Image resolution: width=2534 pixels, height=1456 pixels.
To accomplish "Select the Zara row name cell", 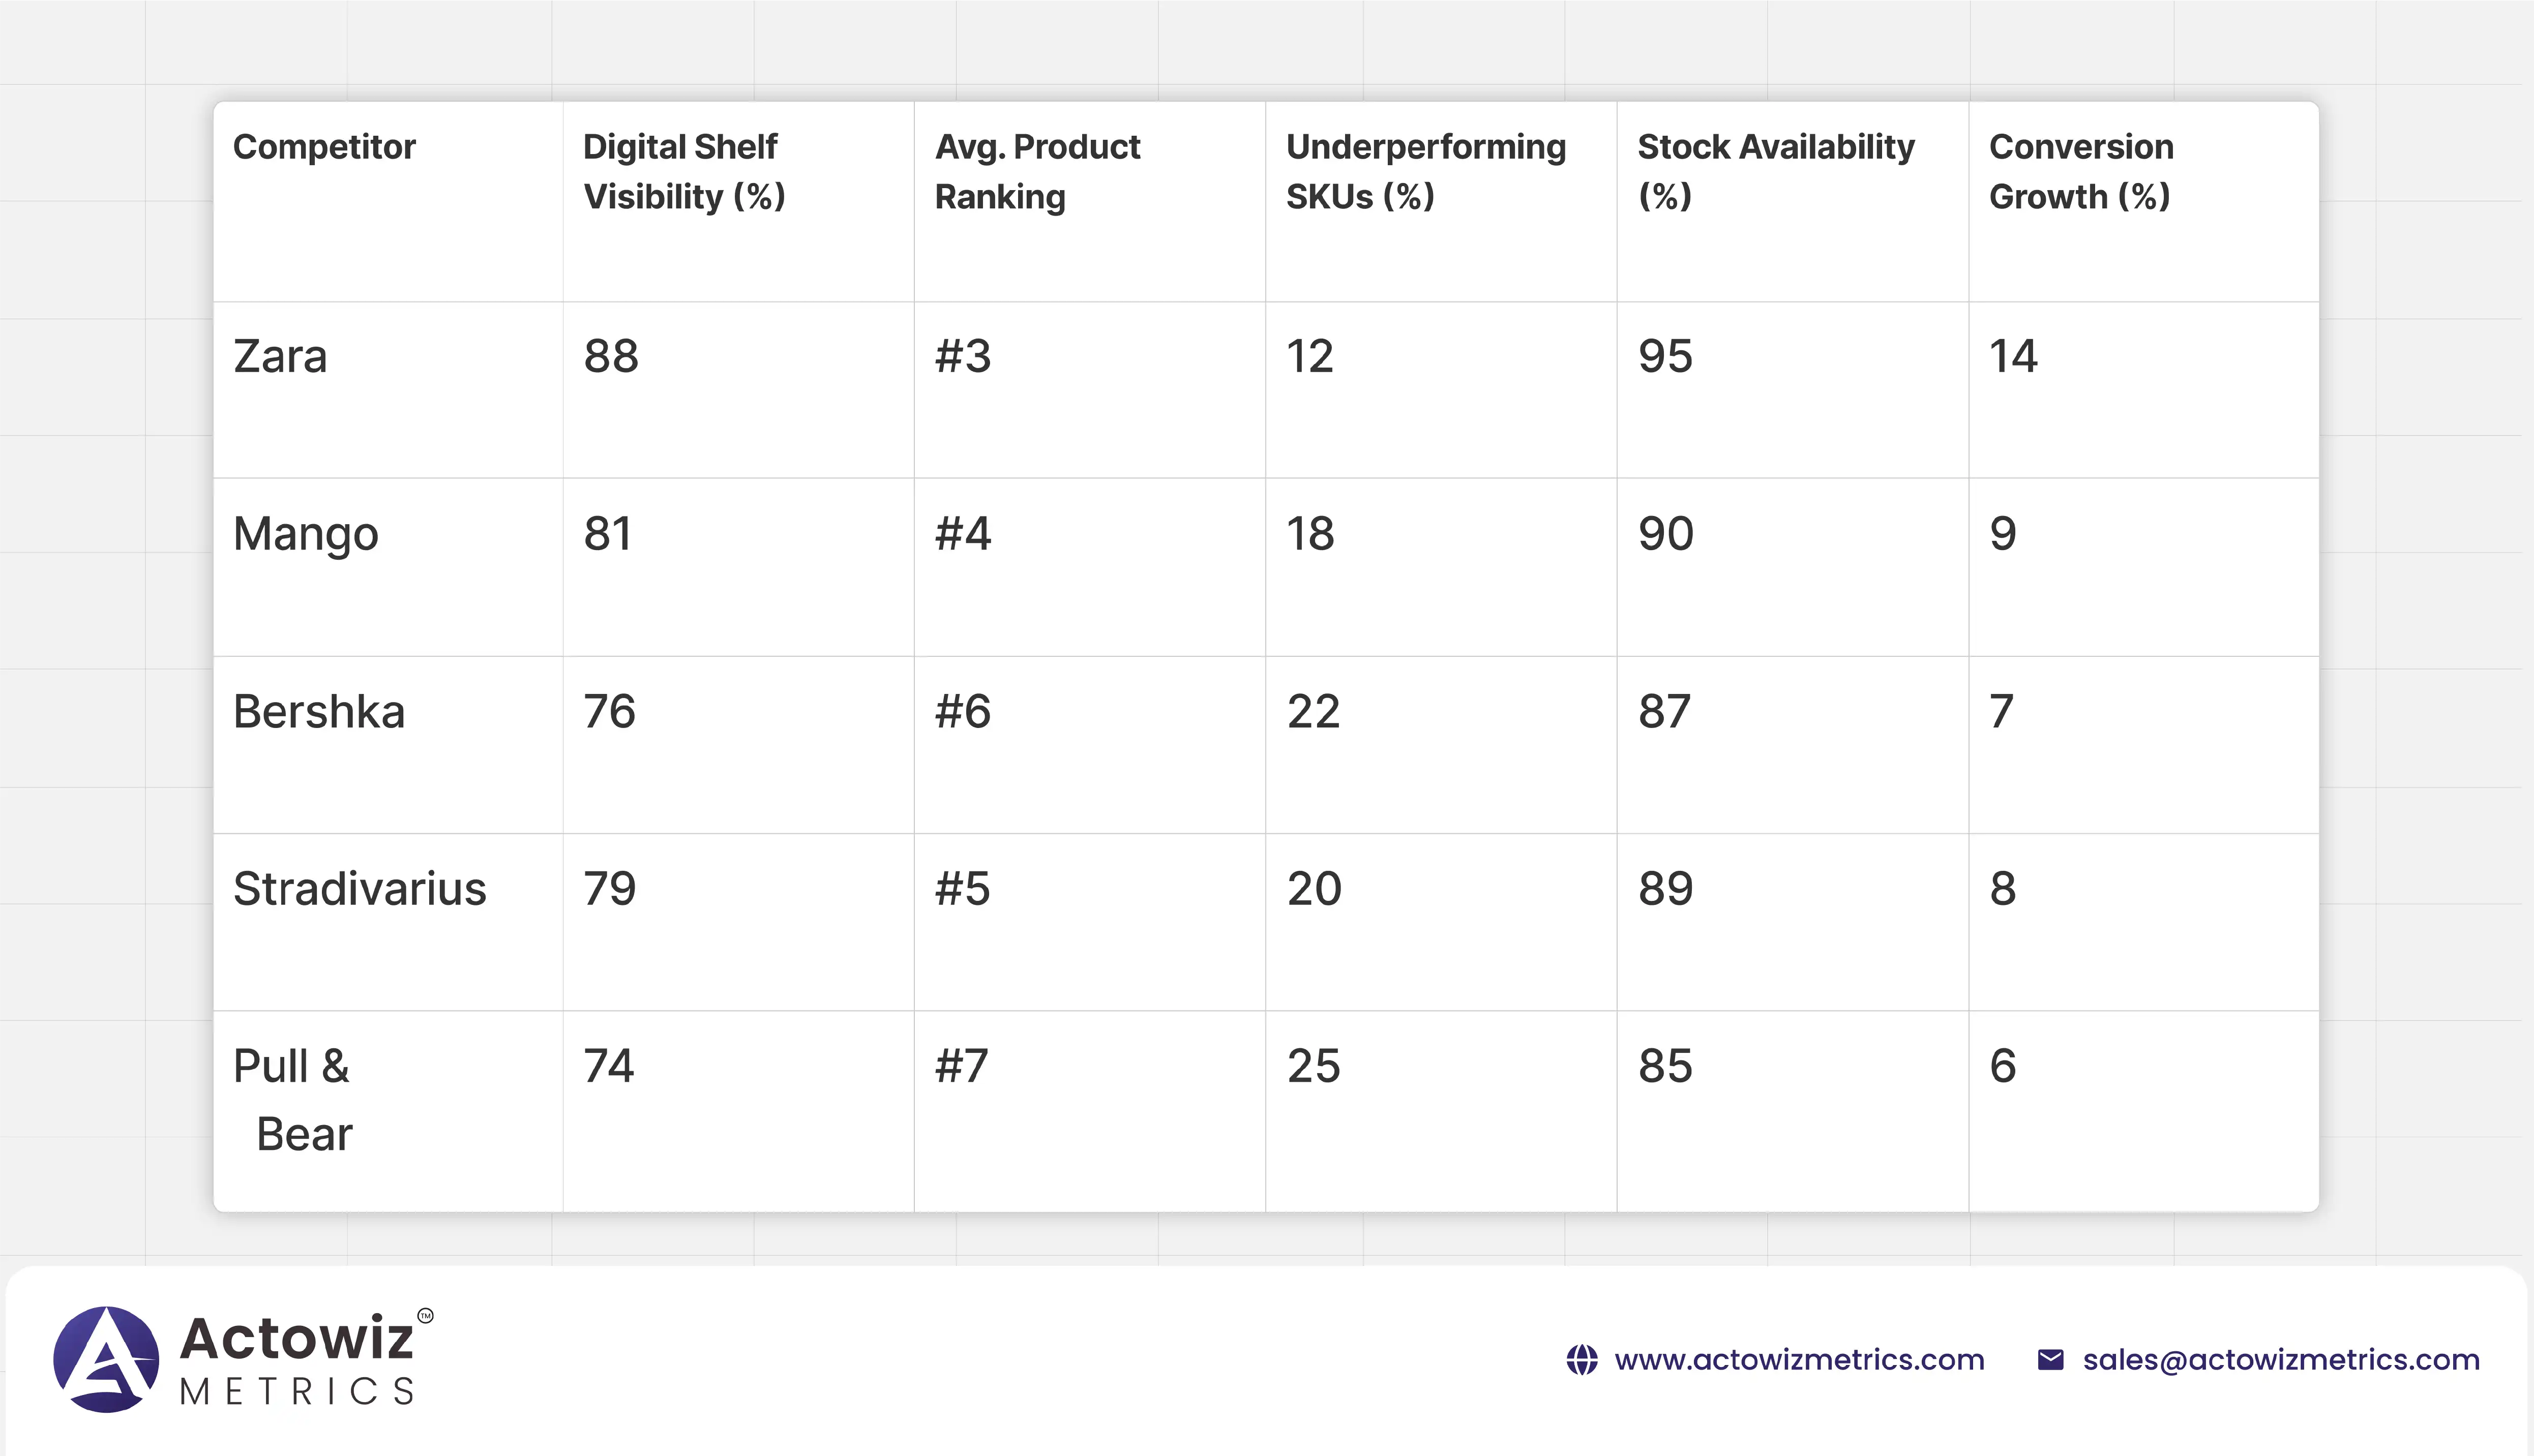I will (x=280, y=357).
